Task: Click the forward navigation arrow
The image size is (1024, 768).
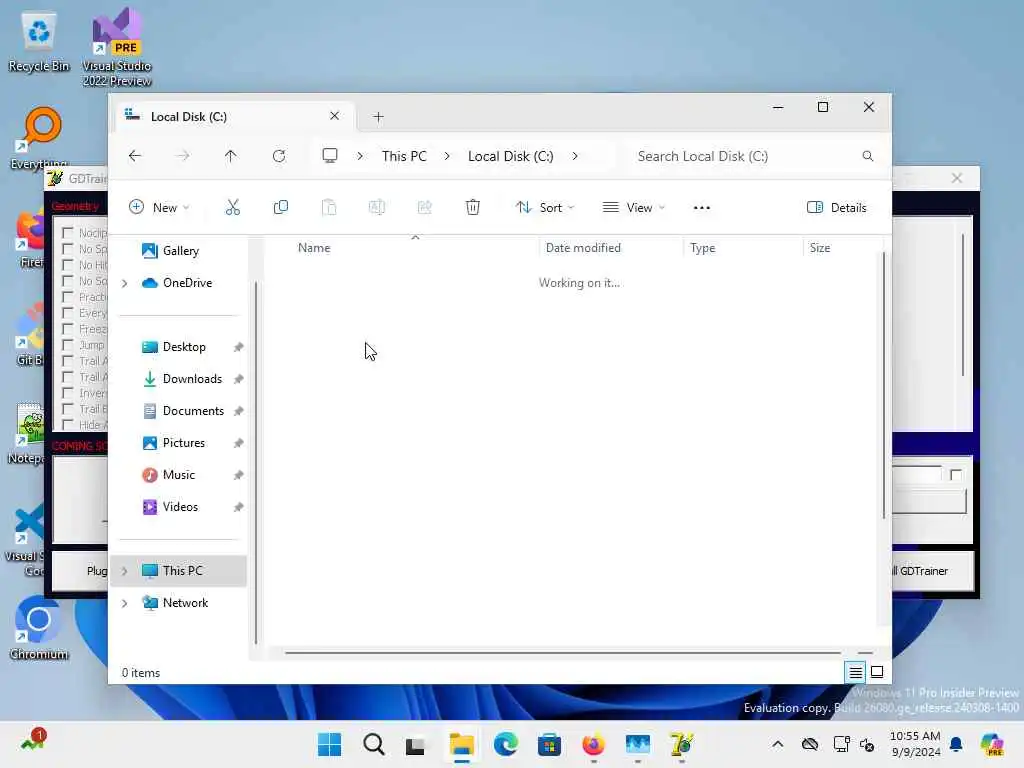Action: 183,156
